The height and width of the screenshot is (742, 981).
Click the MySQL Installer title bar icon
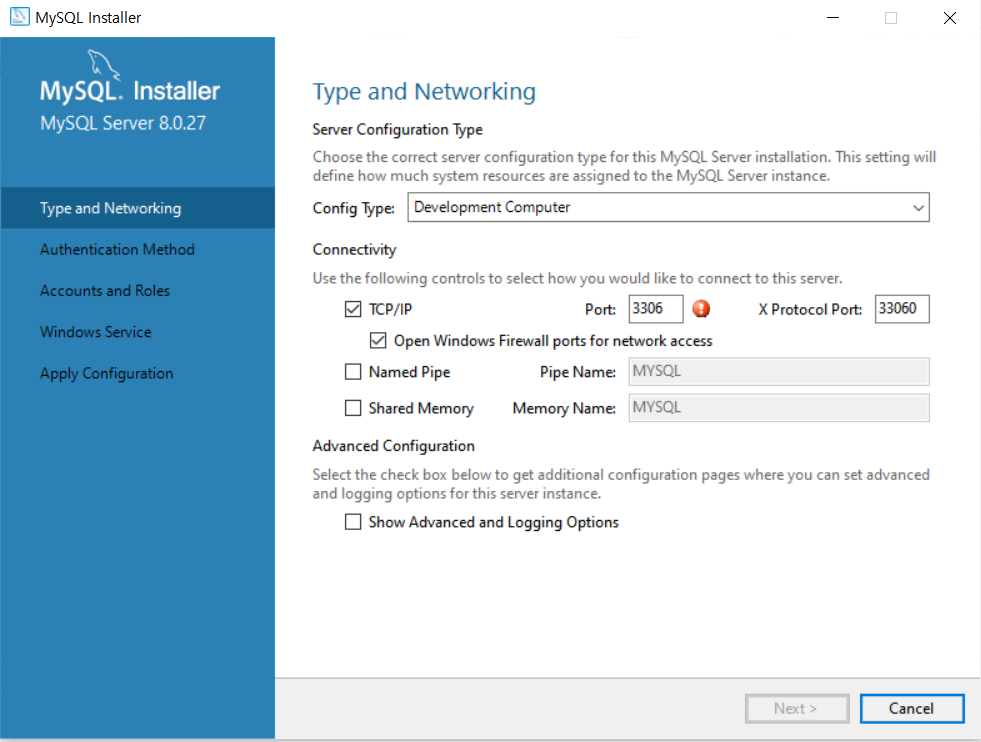tap(19, 17)
